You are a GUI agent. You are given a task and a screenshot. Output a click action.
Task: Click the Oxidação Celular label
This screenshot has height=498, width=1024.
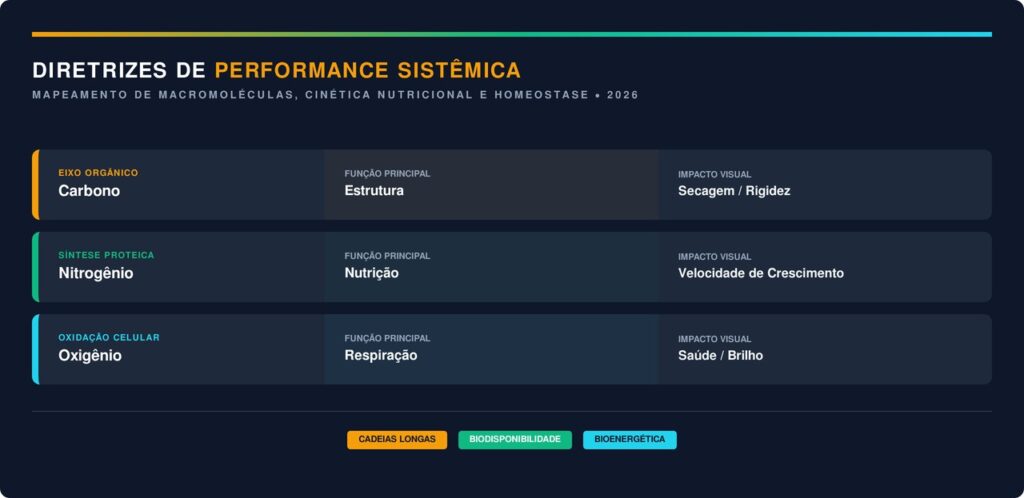tap(109, 337)
